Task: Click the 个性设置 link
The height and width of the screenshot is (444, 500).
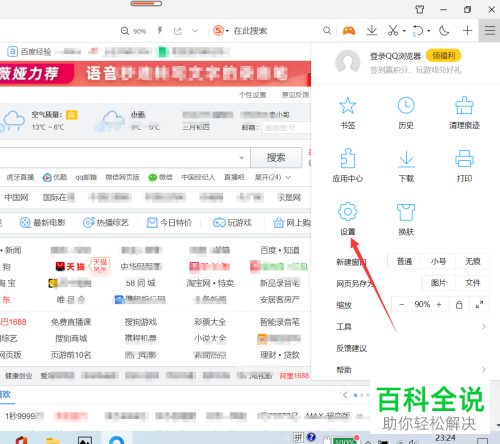Action: click(253, 95)
